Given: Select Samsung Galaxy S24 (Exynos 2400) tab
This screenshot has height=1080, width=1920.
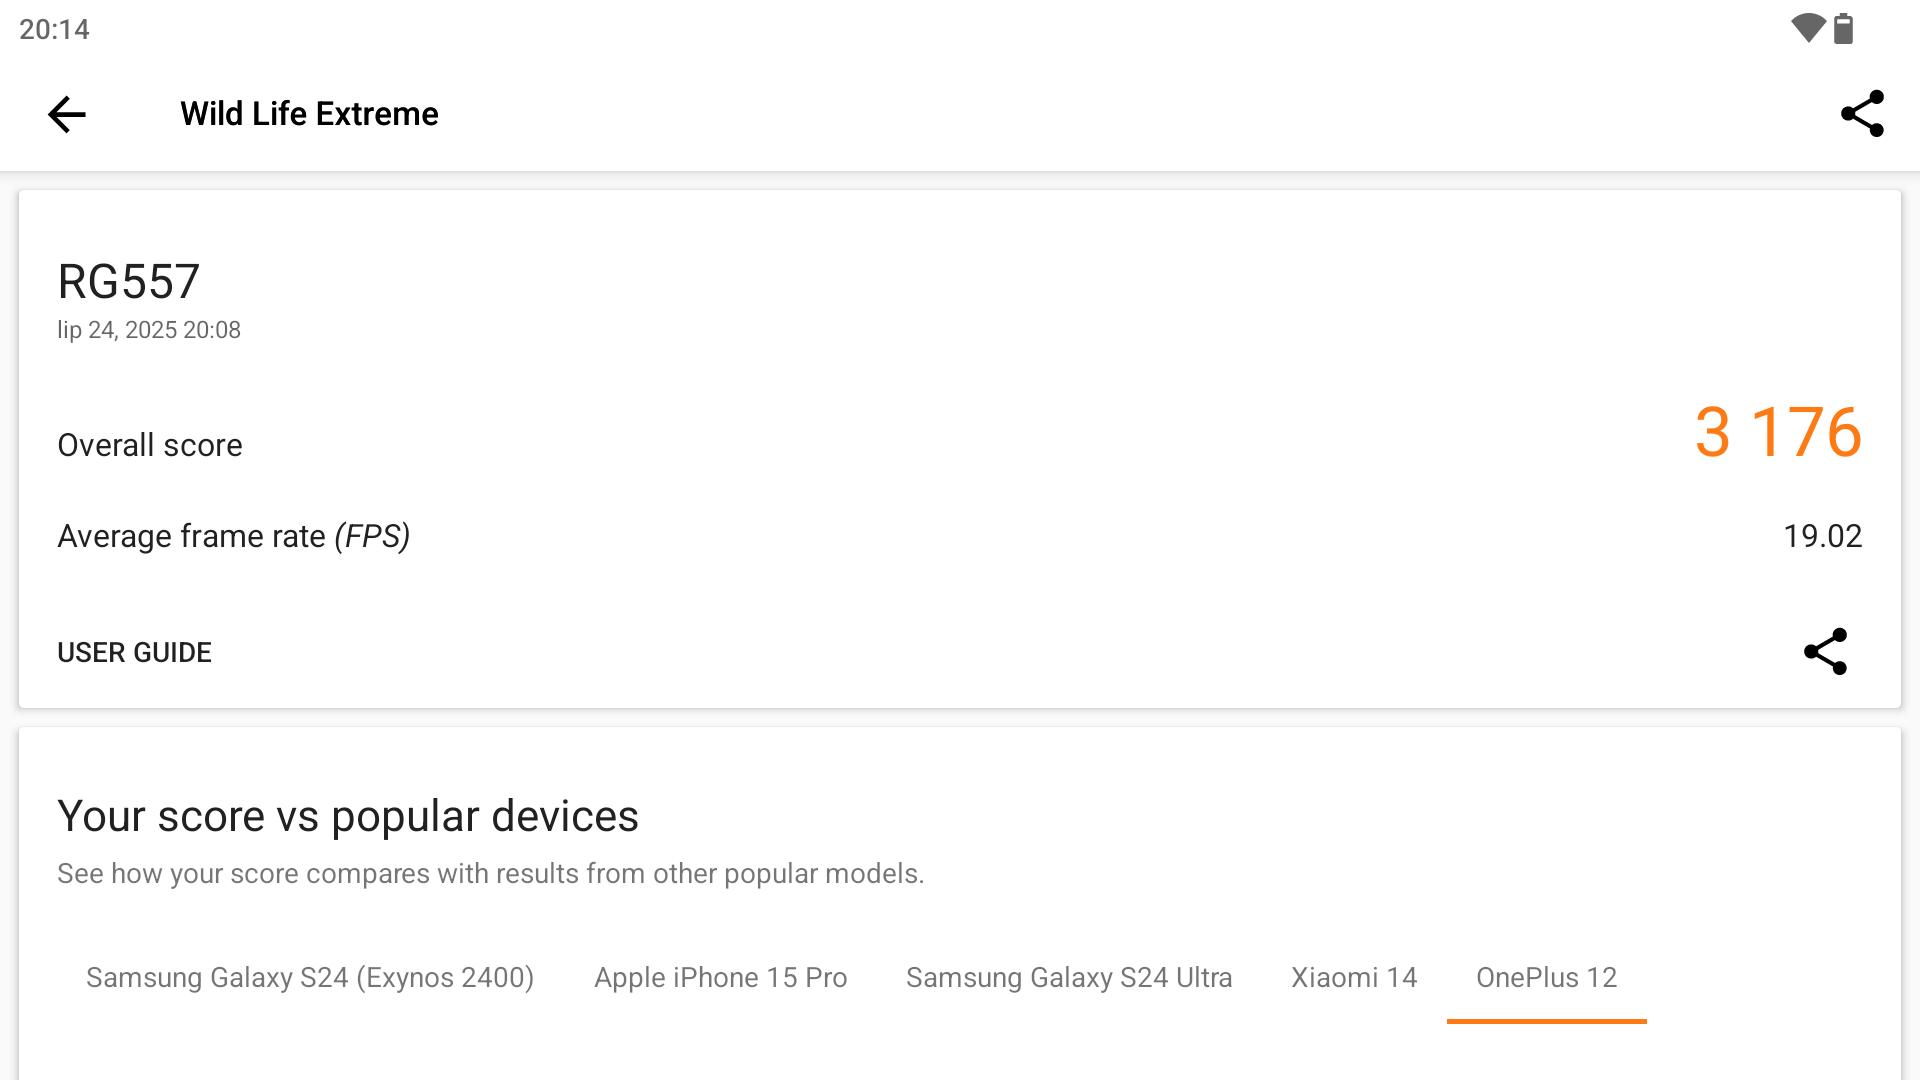Looking at the screenshot, I should point(310,978).
